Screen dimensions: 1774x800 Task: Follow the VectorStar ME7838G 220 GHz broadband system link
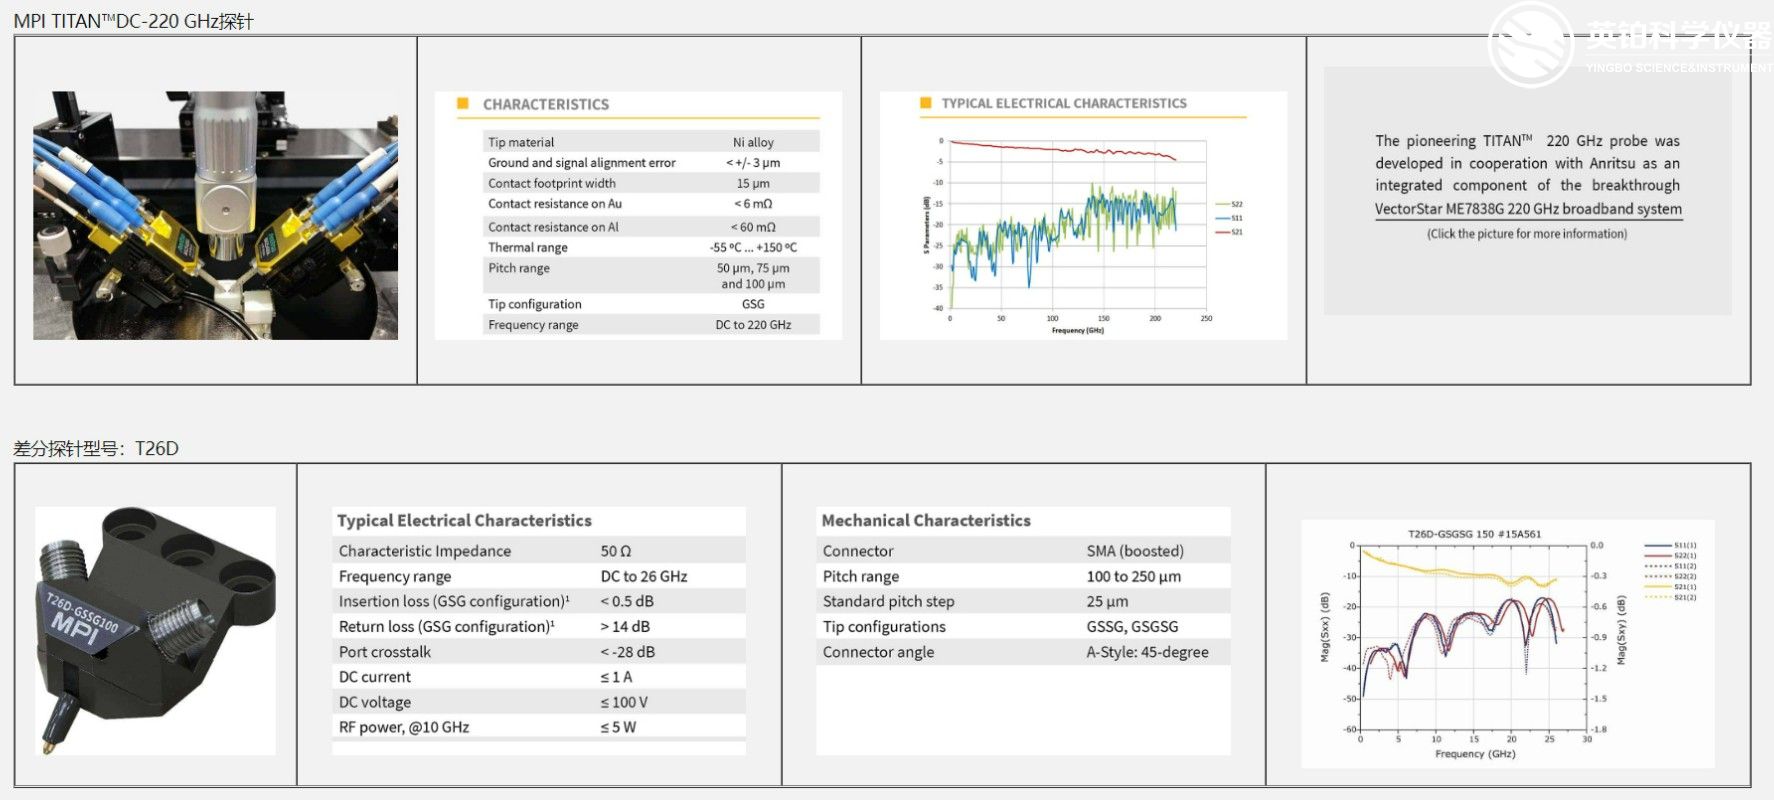1527,209
